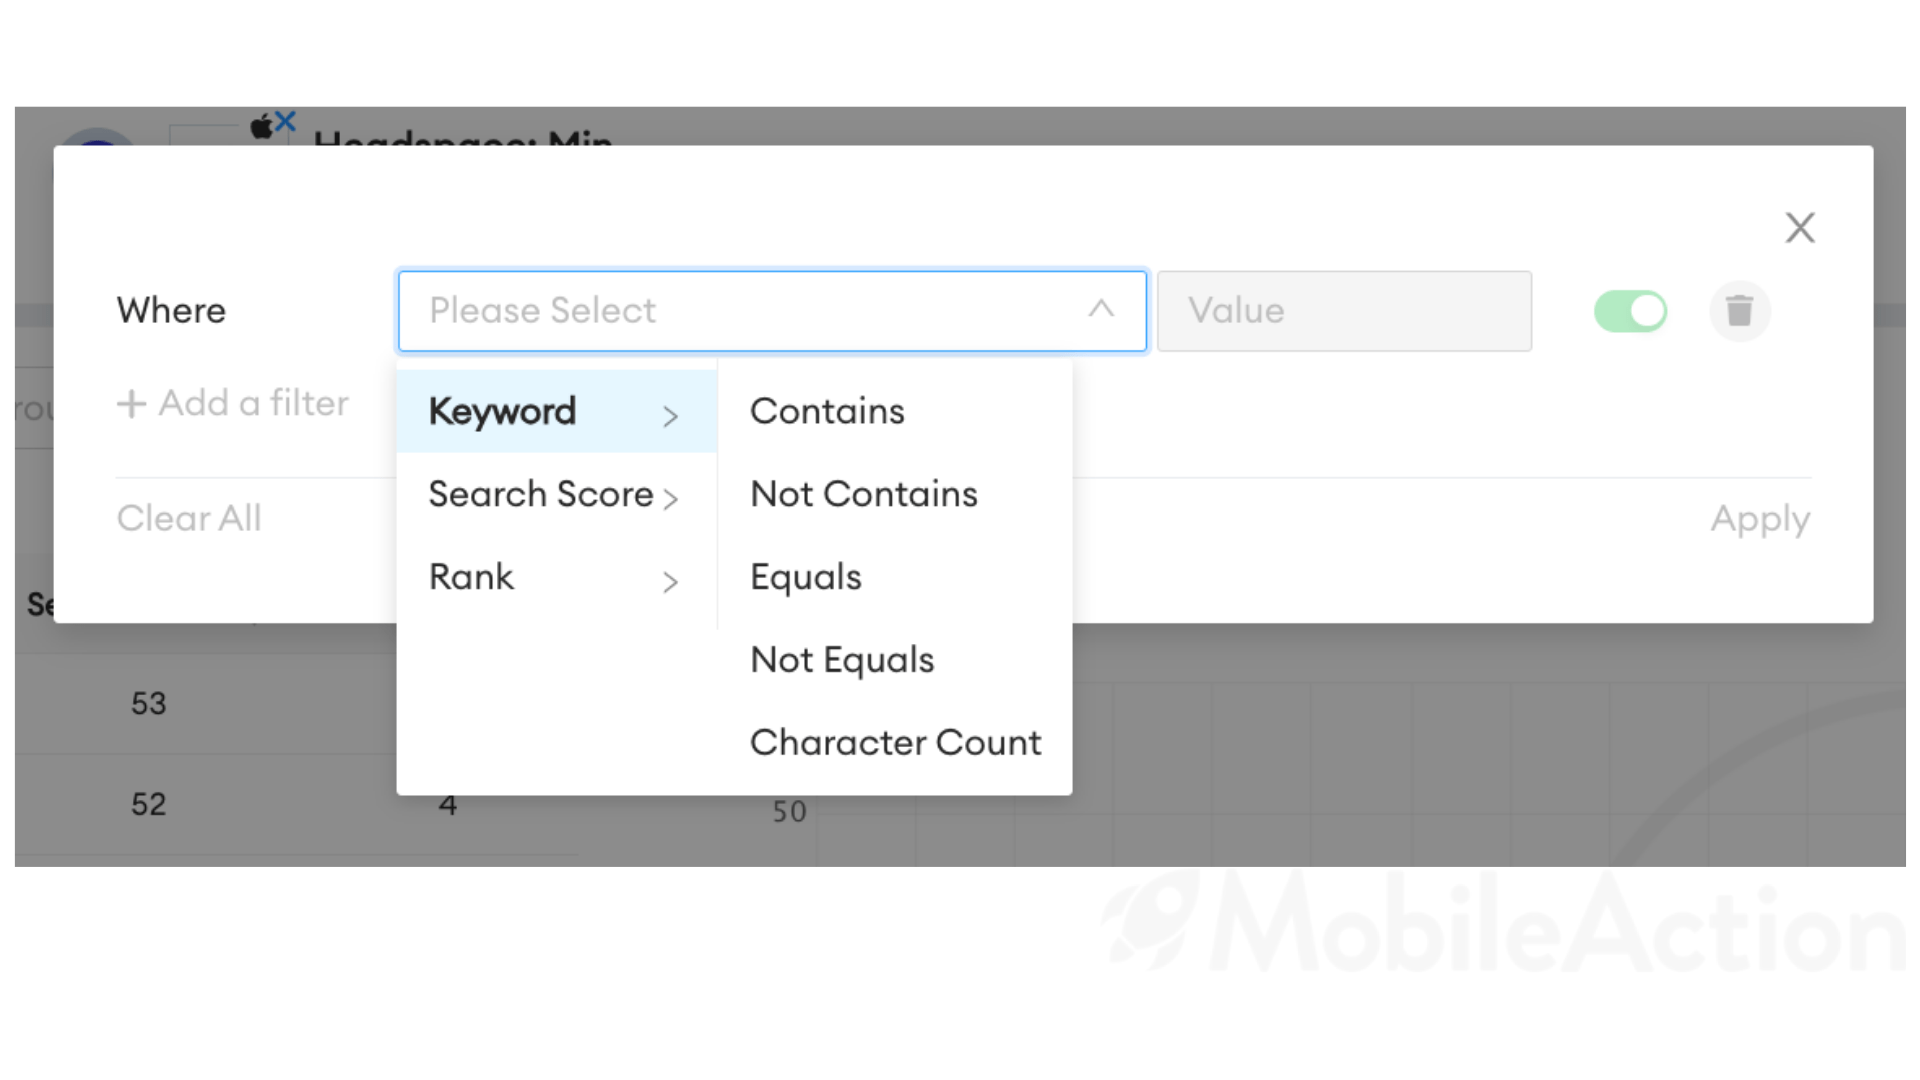Click the Apply button
The width and height of the screenshot is (1920, 1080).
pos(1760,519)
